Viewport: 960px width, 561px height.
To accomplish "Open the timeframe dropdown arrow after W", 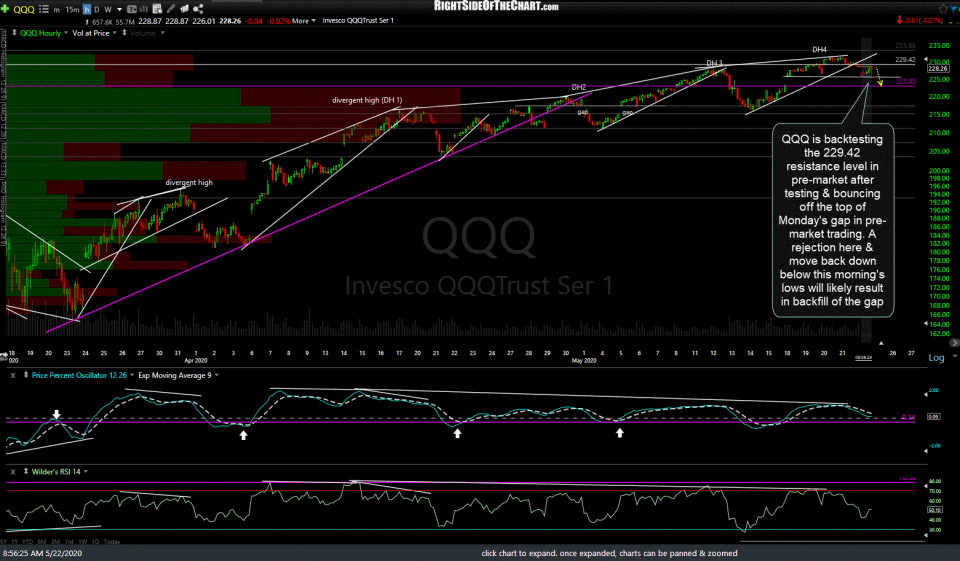I will [x=119, y=9].
